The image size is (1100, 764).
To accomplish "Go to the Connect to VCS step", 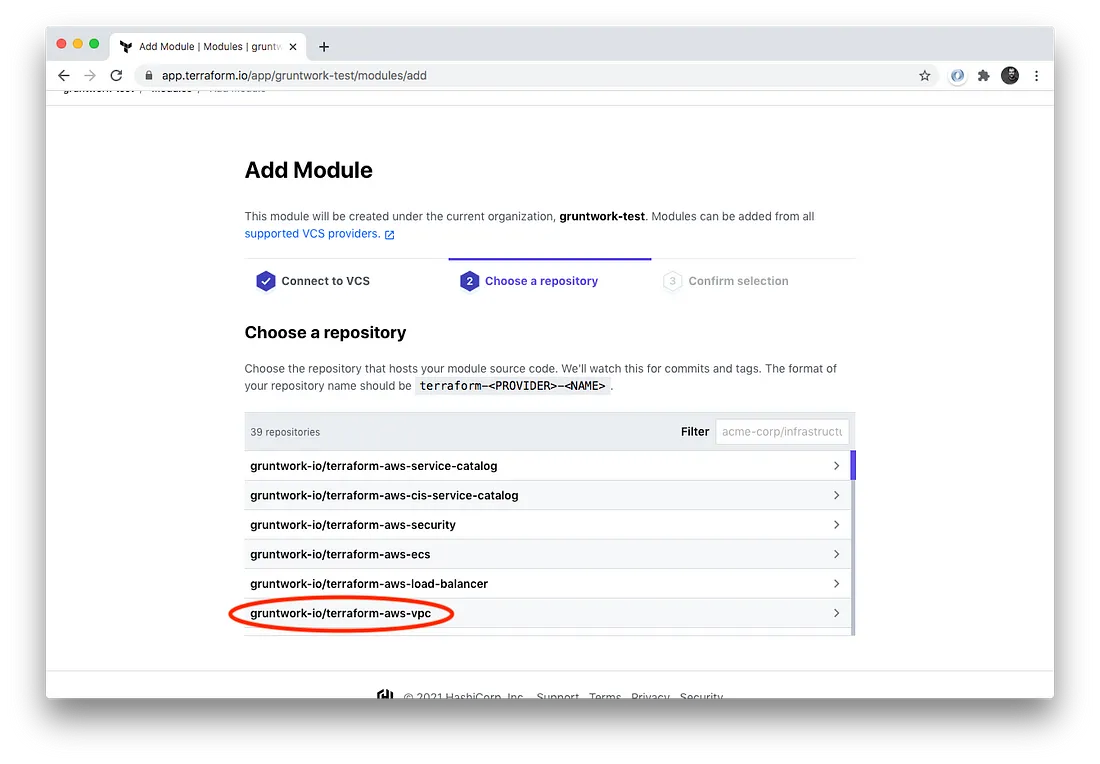I will [x=326, y=281].
